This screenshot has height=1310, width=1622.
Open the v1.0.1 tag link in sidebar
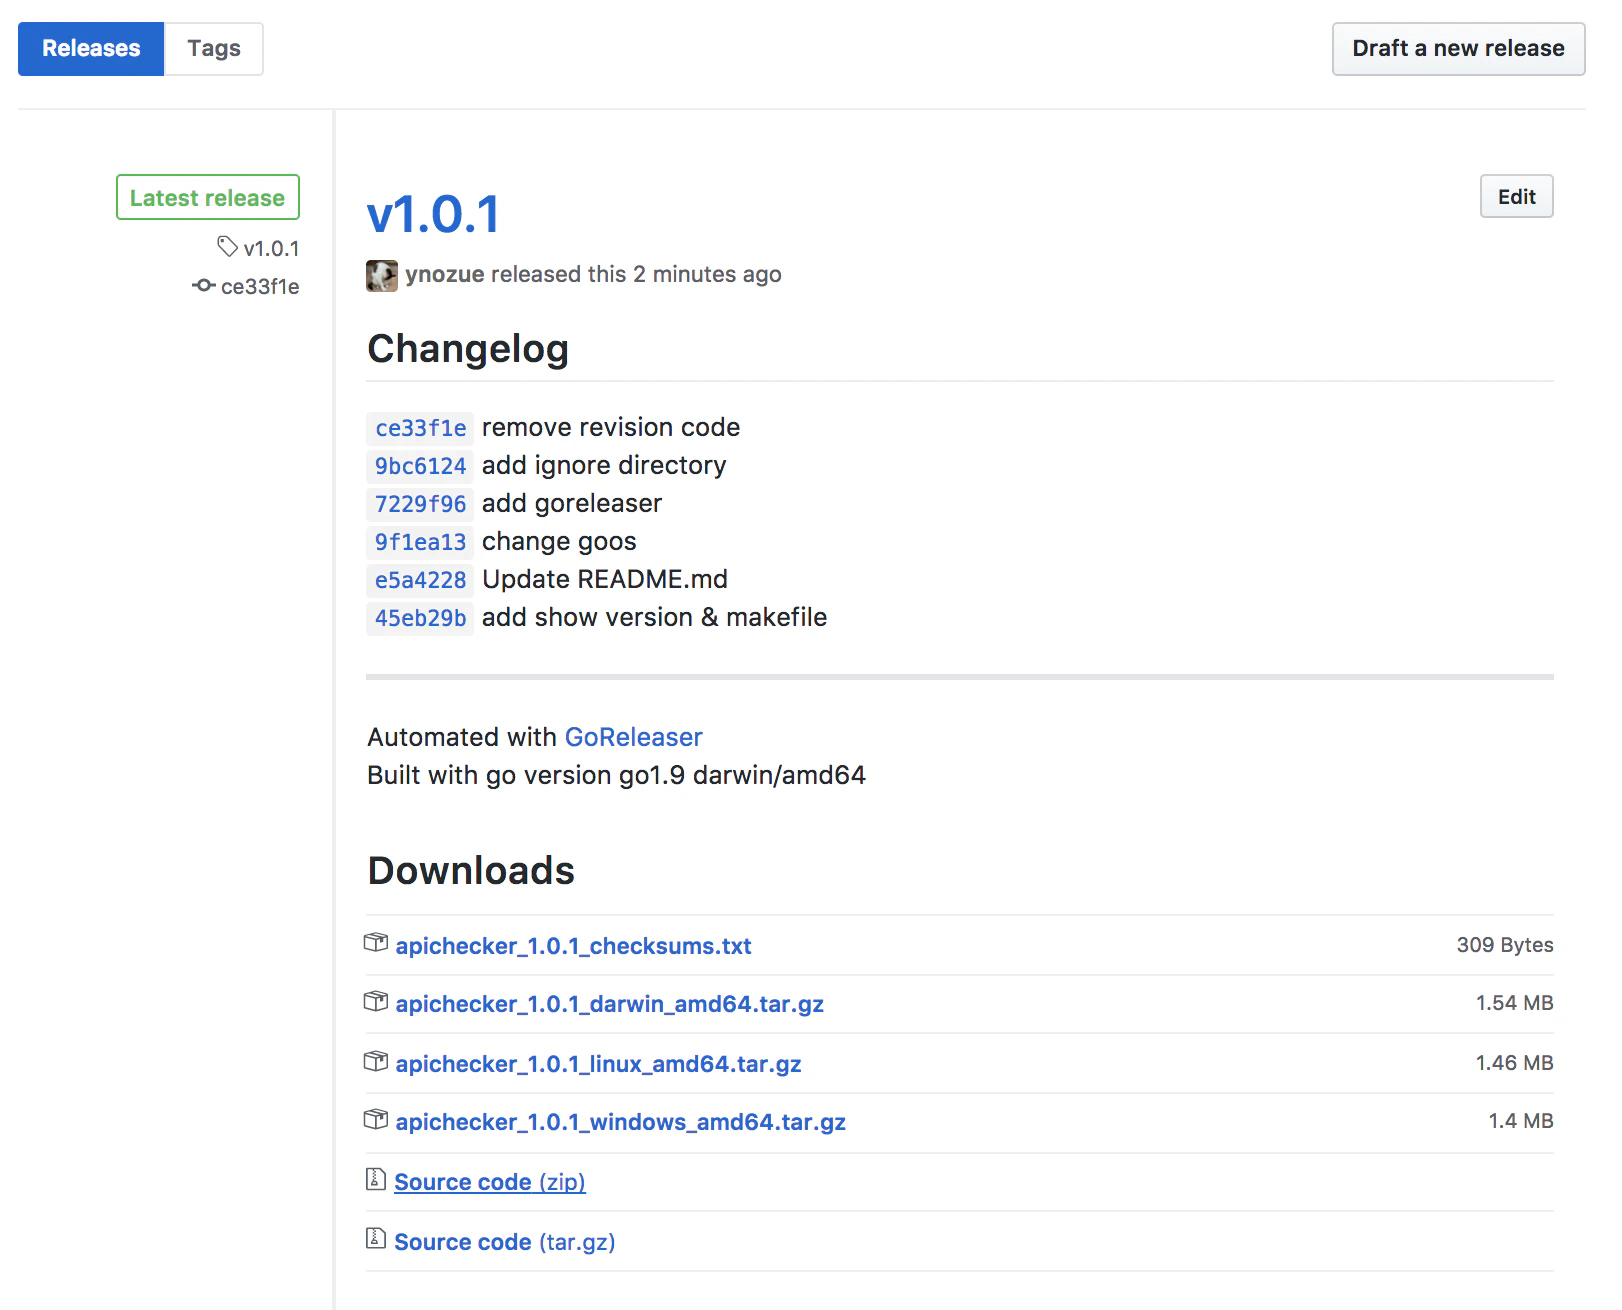tap(271, 248)
